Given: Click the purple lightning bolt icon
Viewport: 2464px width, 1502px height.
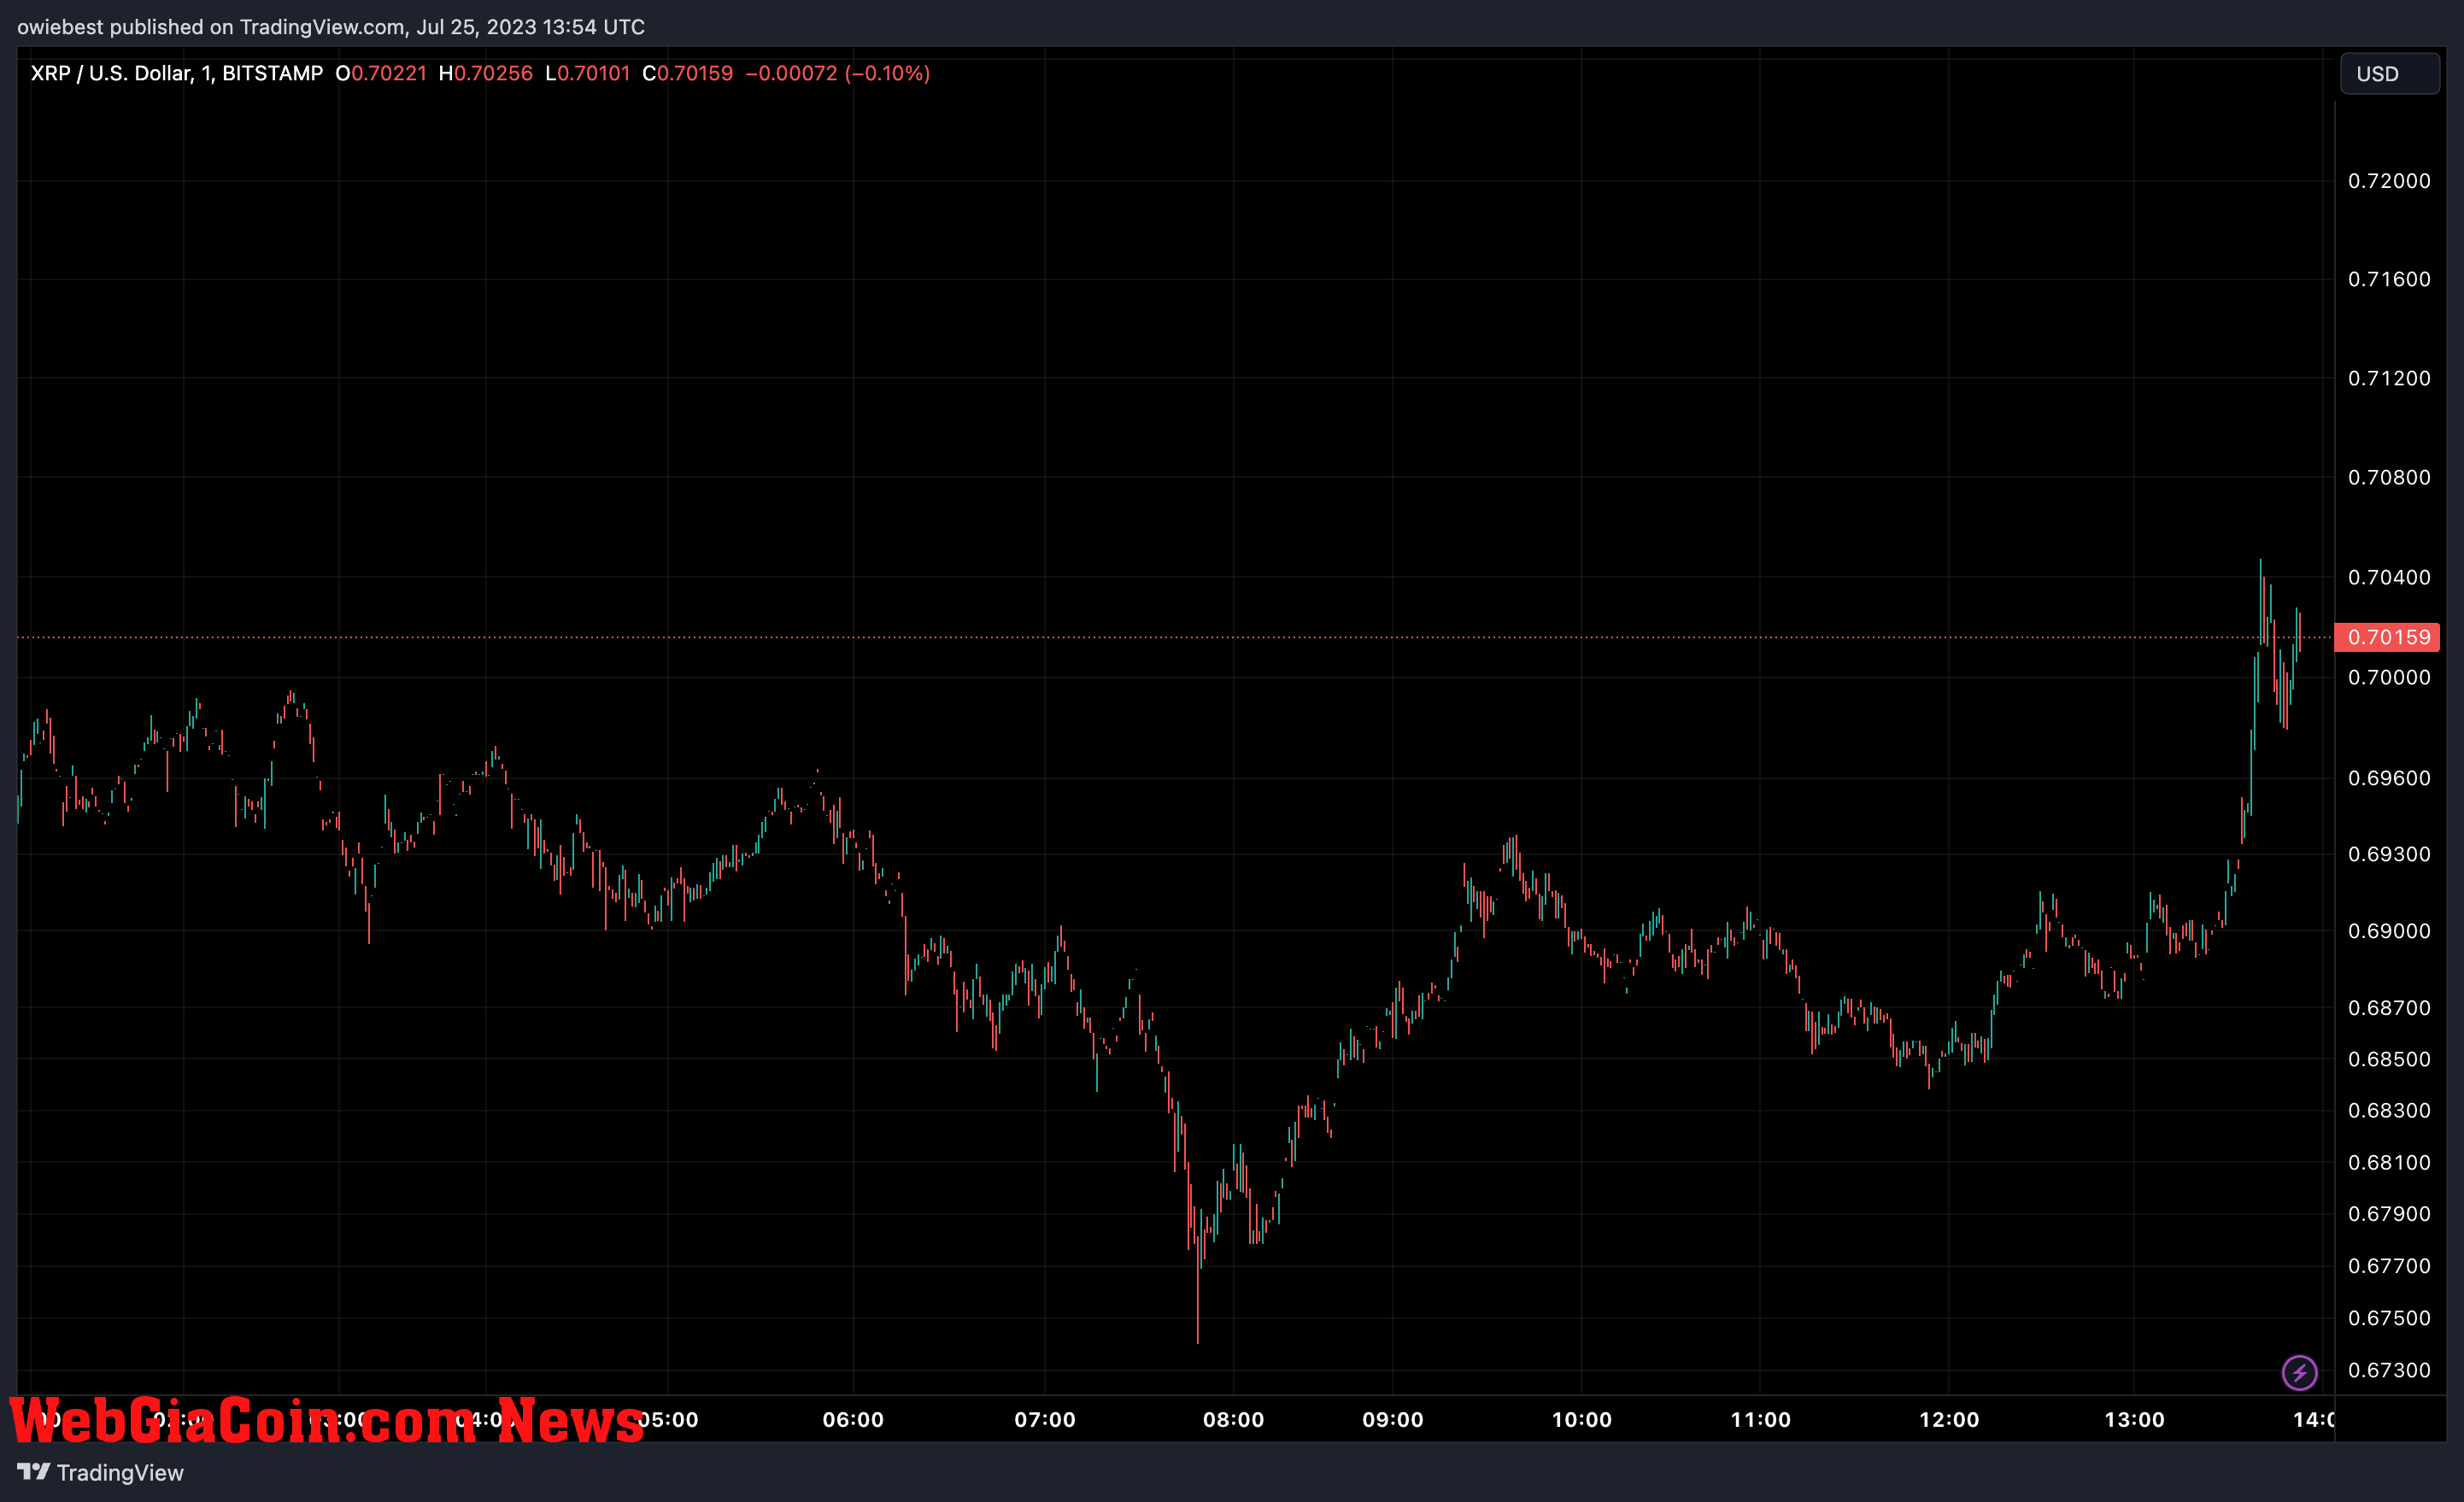Looking at the screenshot, I should pos(2299,1372).
